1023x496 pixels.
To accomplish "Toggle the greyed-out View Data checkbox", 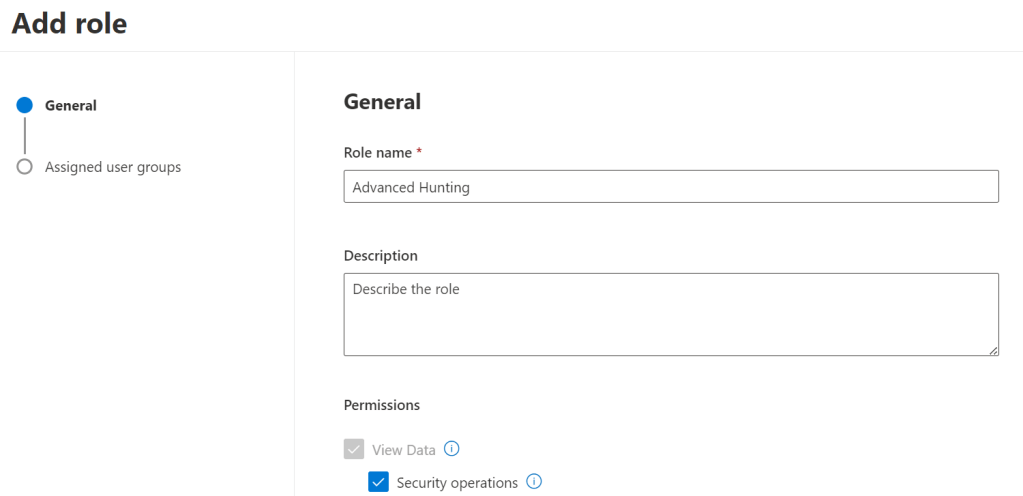I will coord(354,449).
